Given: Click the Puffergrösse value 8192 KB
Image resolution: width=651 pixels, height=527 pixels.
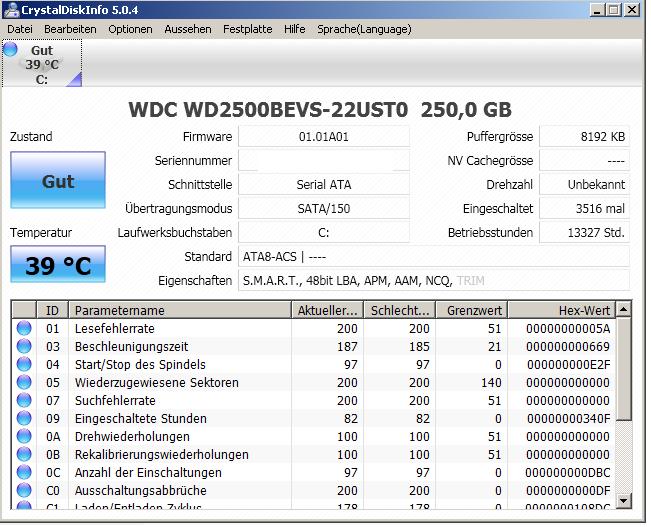Looking at the screenshot, I should [x=585, y=137].
